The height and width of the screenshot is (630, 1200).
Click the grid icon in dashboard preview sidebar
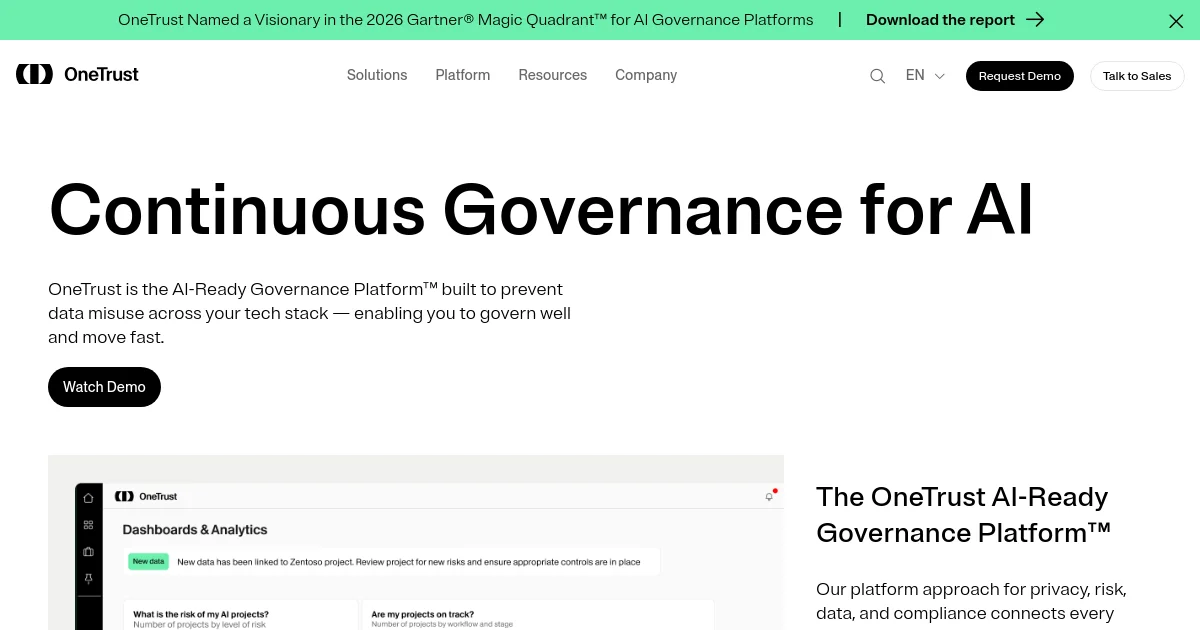(x=89, y=525)
